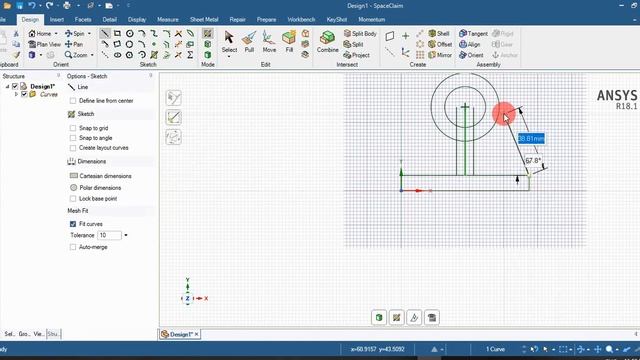The height and width of the screenshot is (360, 640).
Task: Open the Sheet Metal tab
Action: (x=204, y=19)
